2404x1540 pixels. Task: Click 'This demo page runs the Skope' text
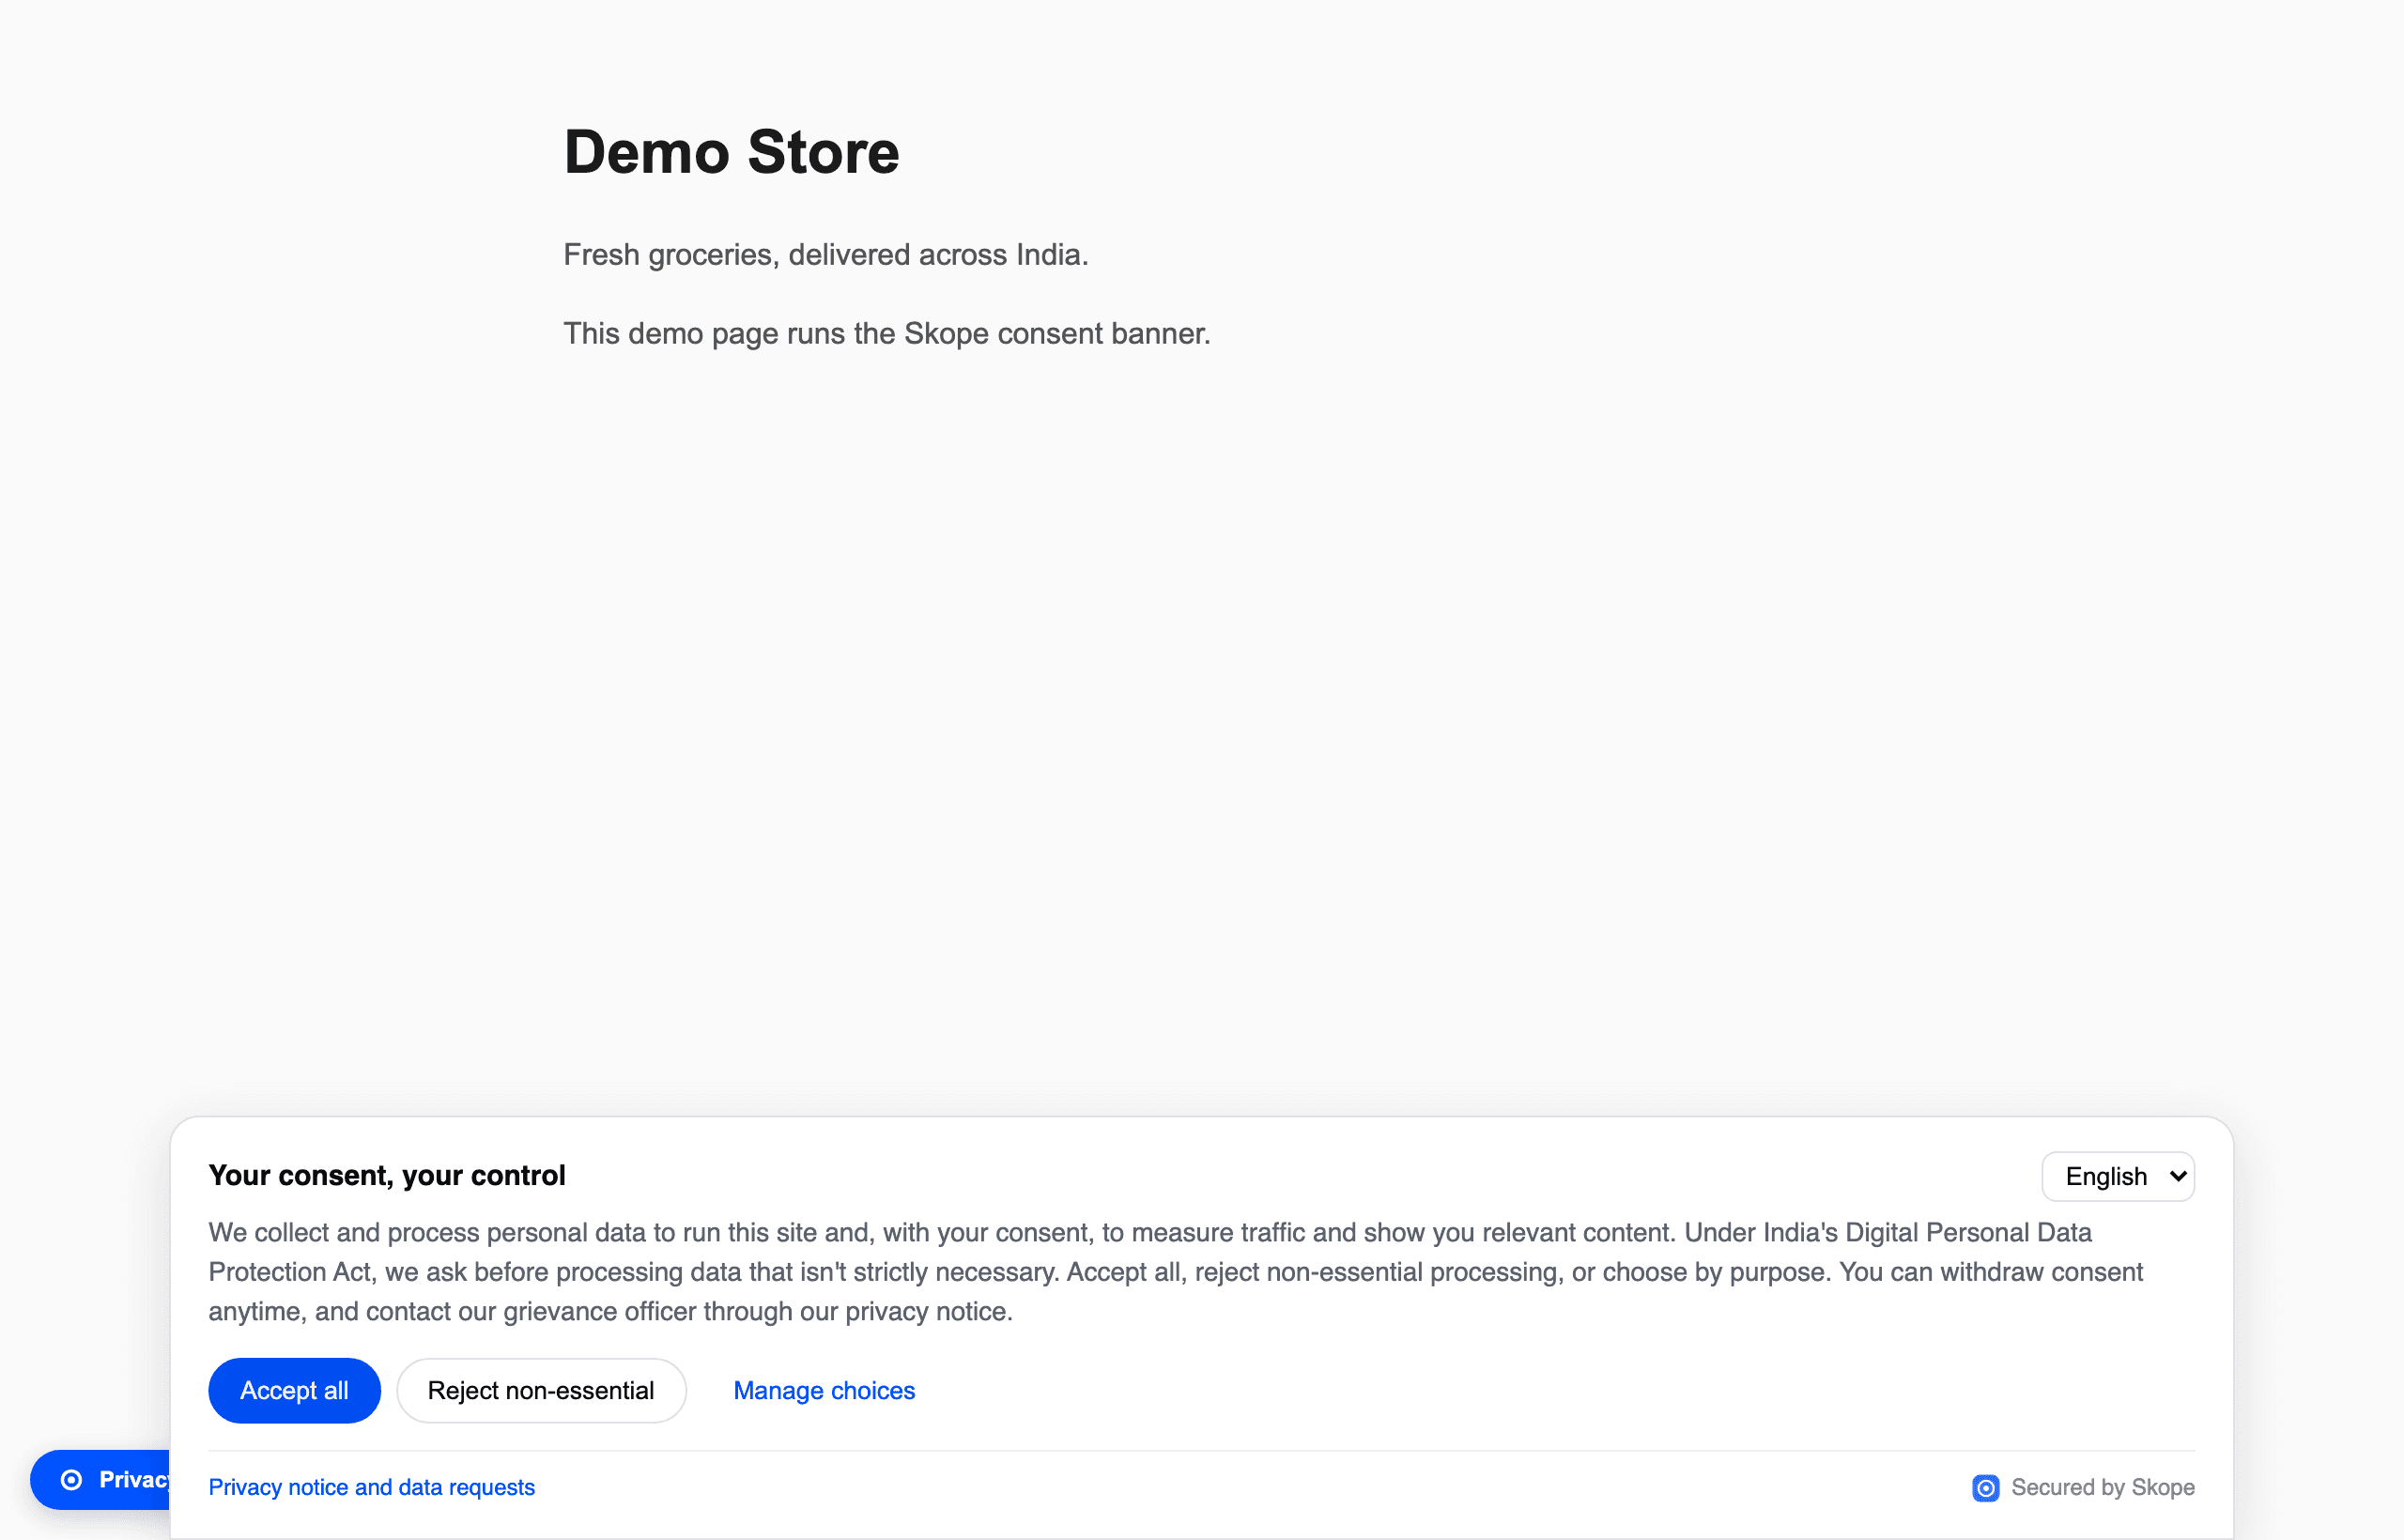point(776,333)
